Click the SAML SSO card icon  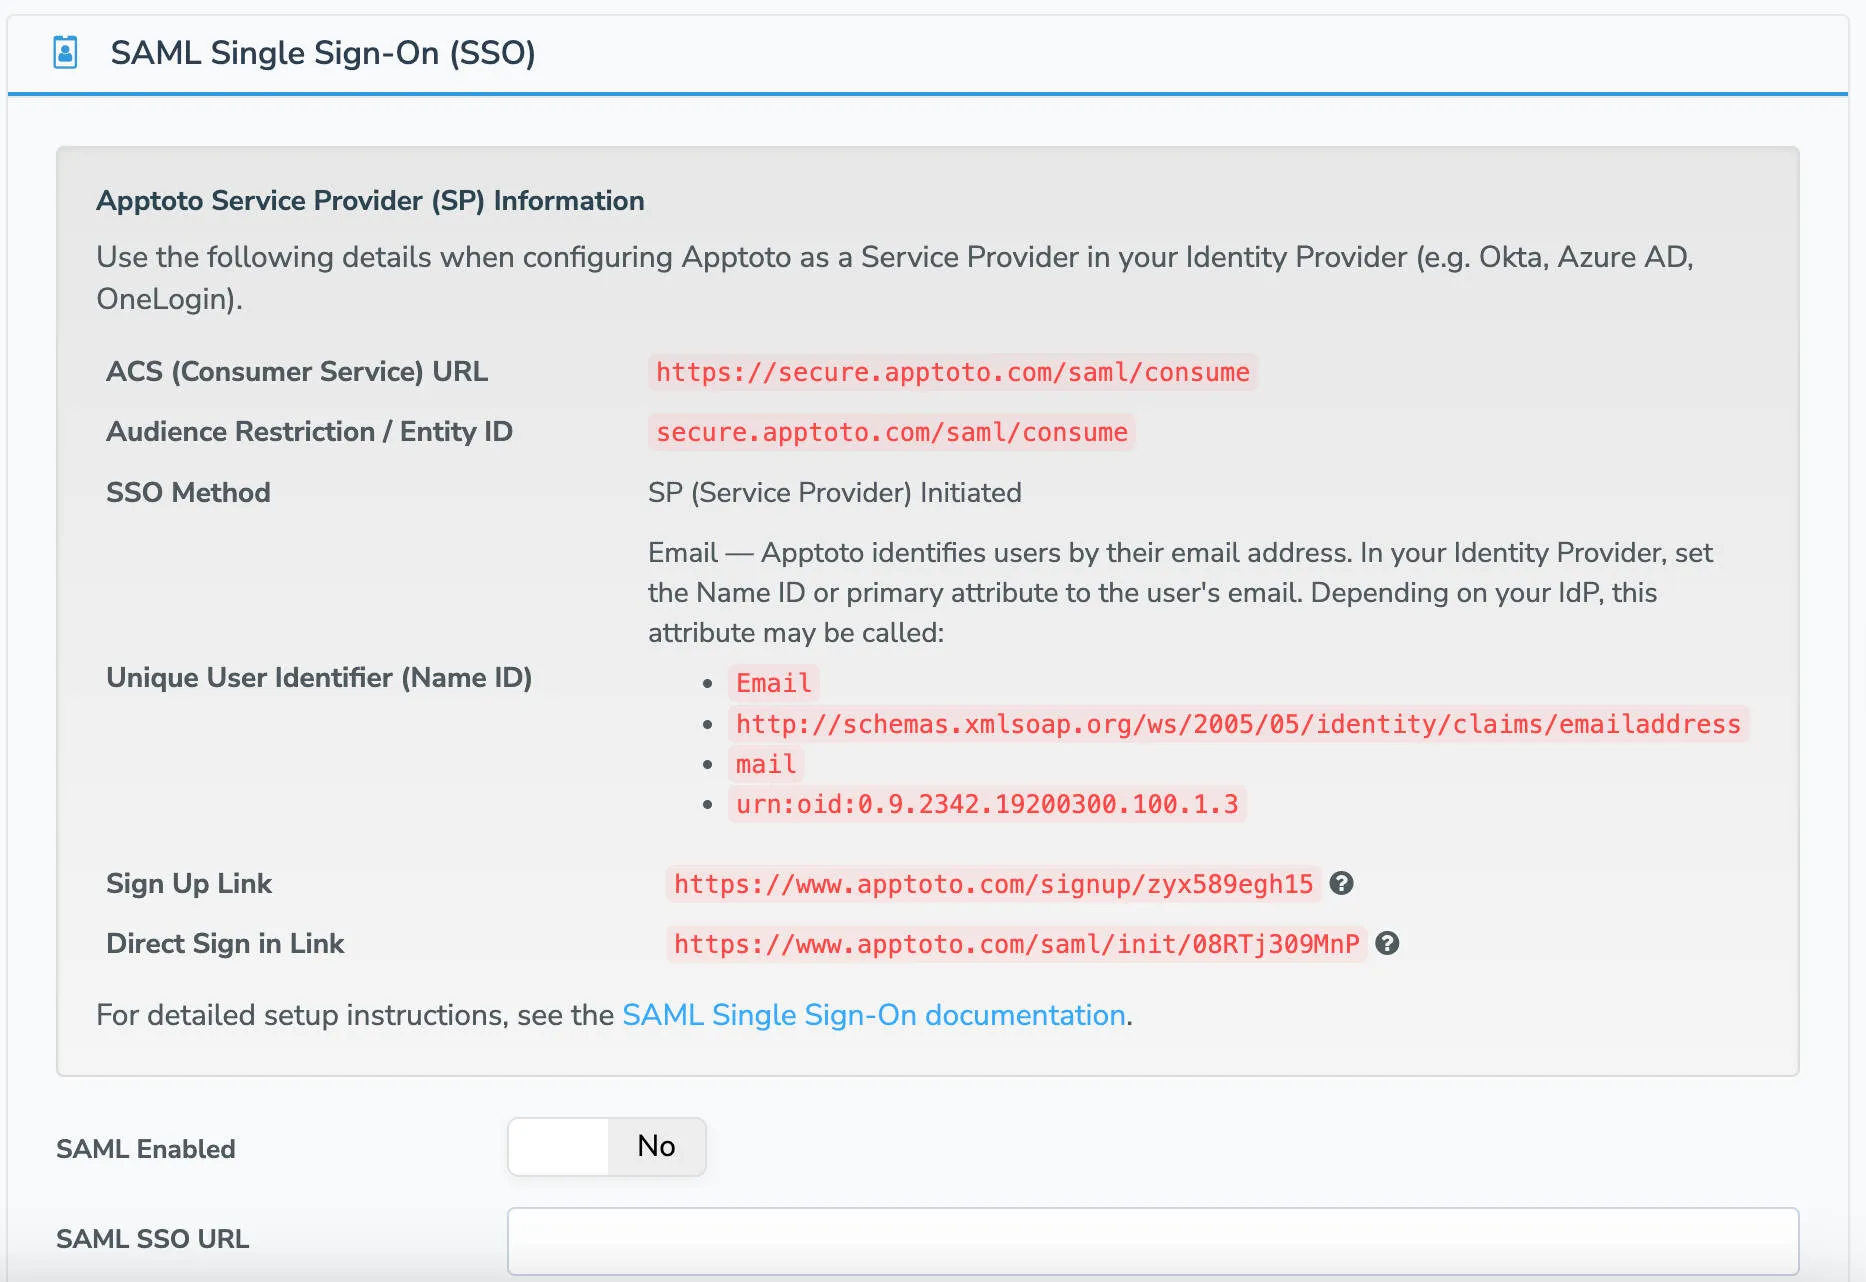pos(64,53)
